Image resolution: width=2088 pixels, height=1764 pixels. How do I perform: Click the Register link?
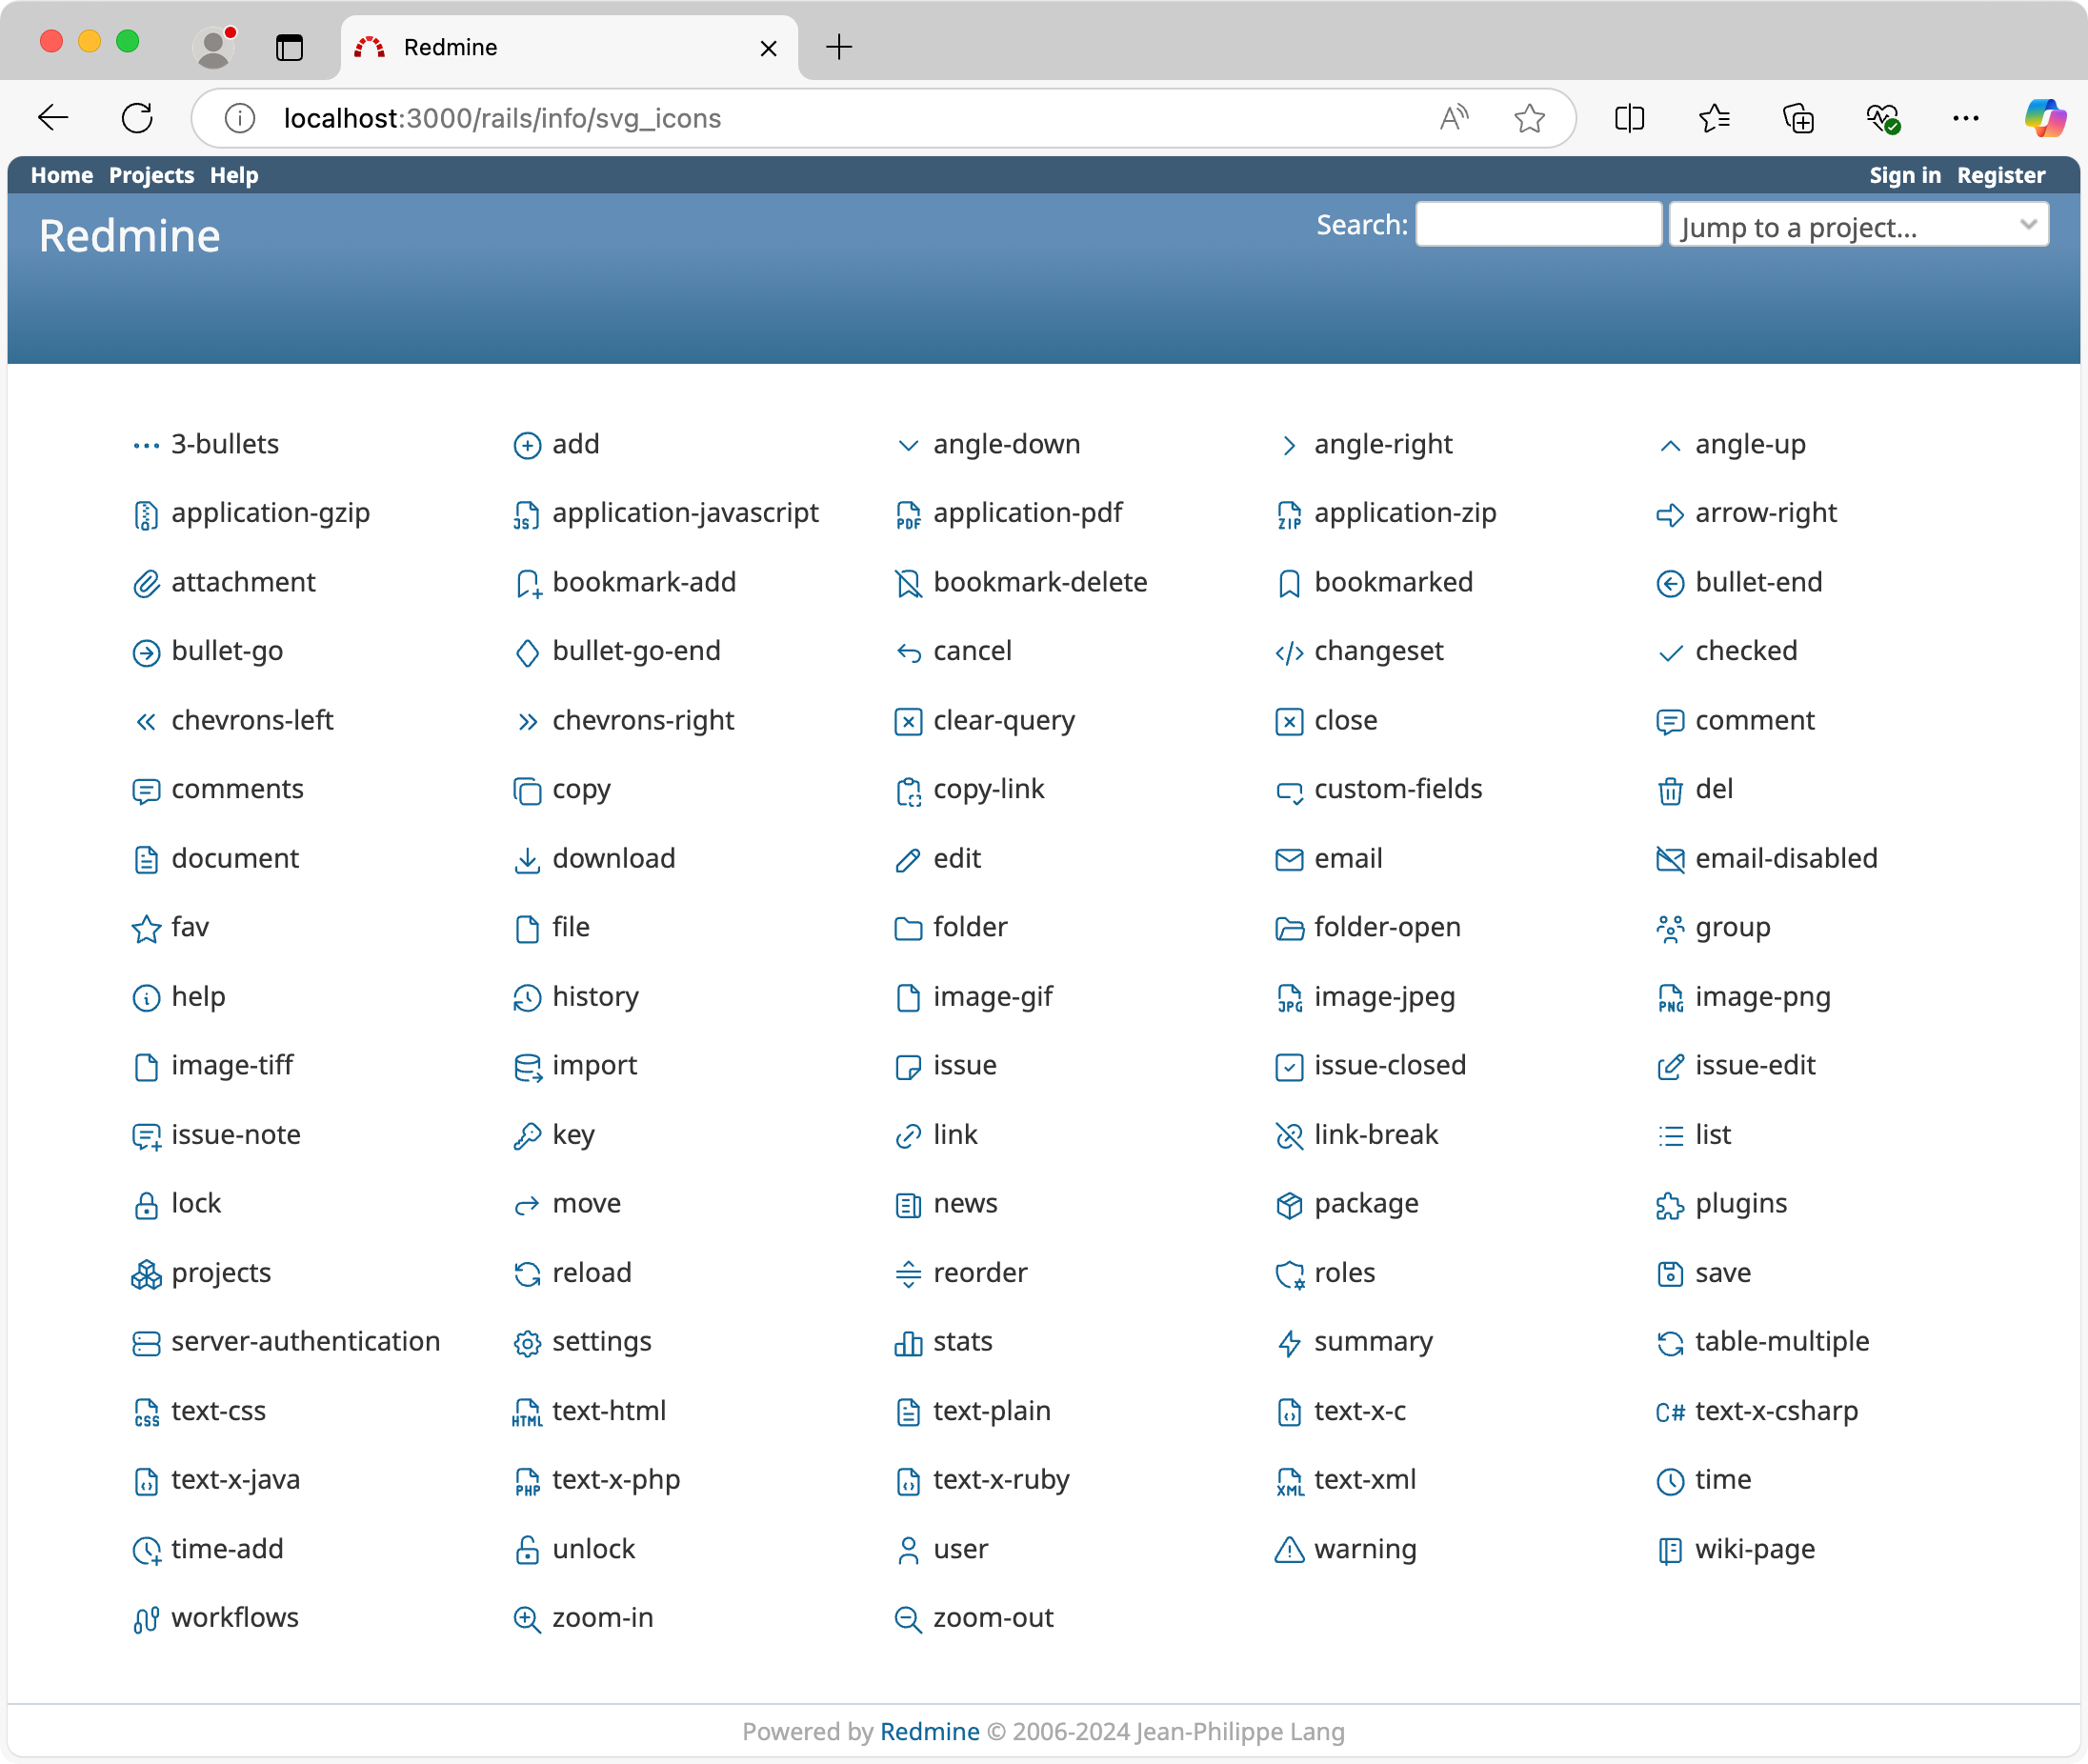click(x=2001, y=175)
